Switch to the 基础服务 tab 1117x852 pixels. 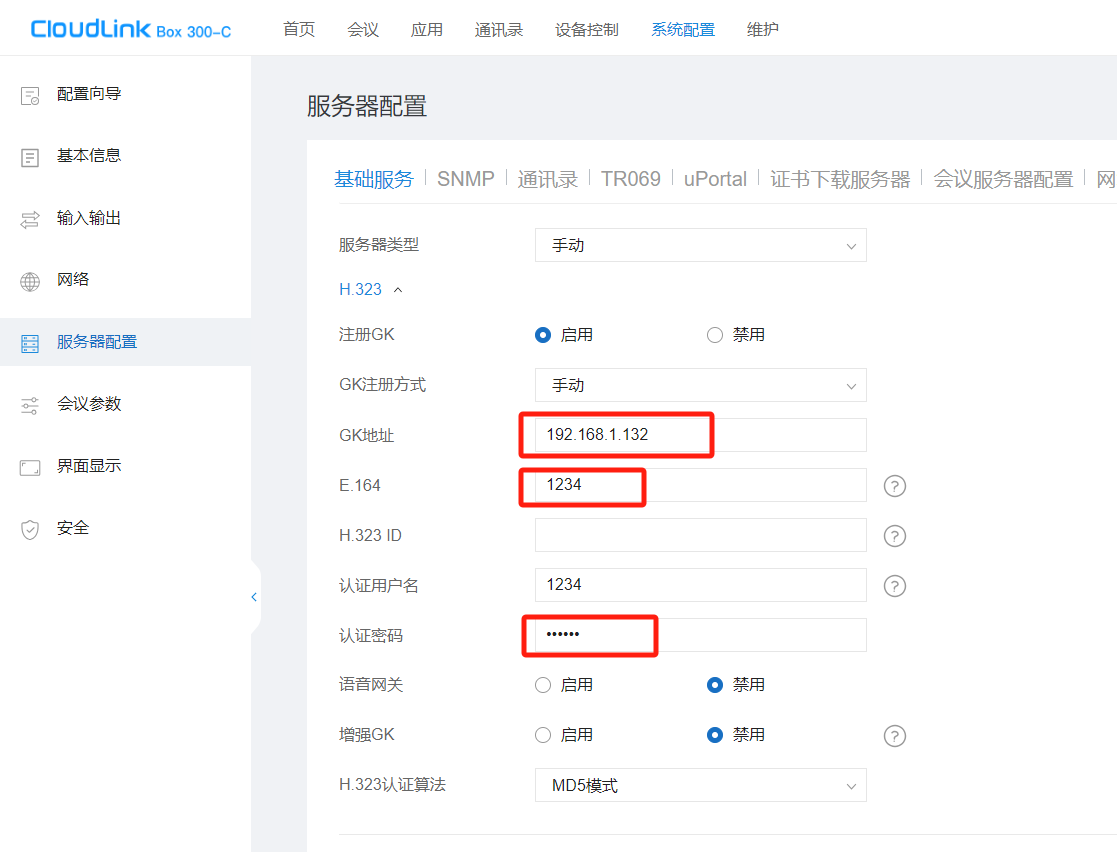click(x=374, y=179)
